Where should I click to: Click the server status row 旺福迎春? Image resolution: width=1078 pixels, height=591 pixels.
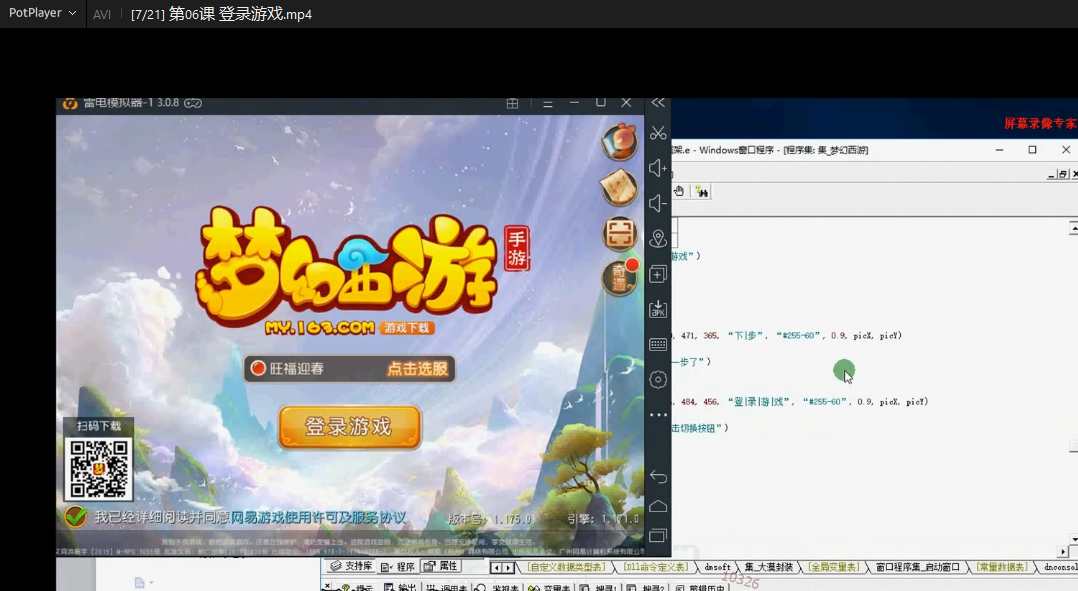[x=349, y=369]
